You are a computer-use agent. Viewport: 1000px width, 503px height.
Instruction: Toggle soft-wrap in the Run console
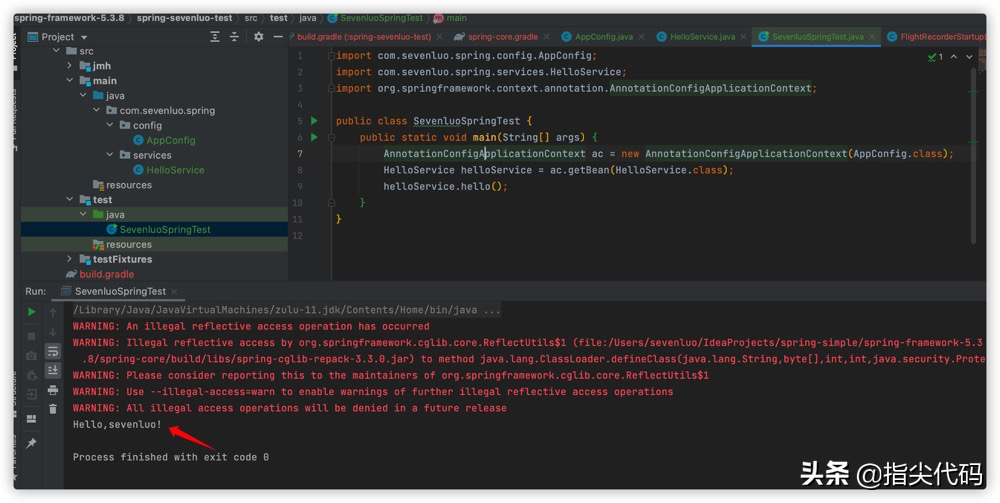click(53, 351)
